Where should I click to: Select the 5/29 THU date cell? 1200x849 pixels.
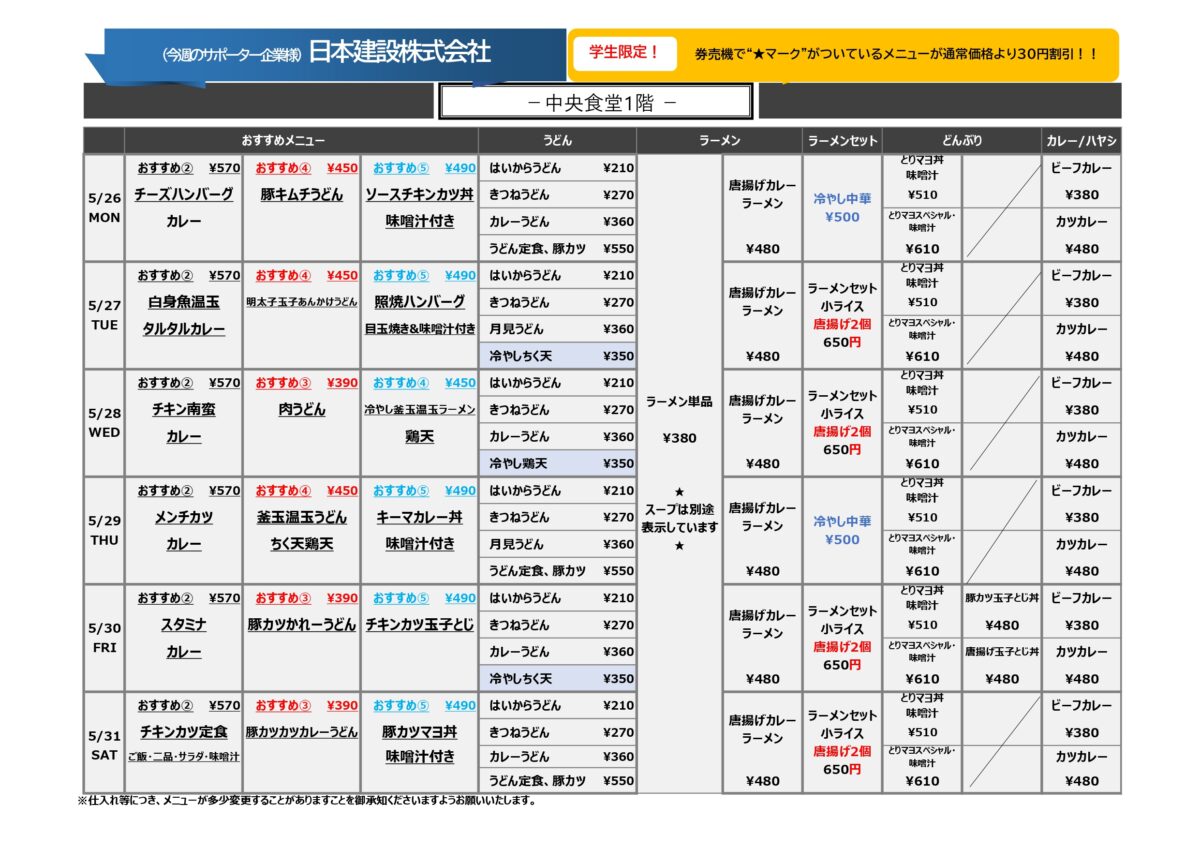[104, 531]
